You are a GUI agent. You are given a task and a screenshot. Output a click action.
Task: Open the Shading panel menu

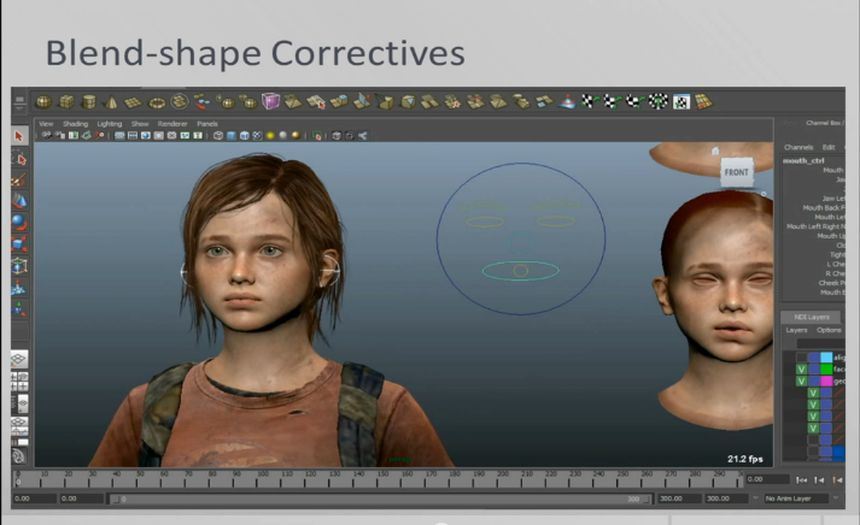pyautogui.click(x=76, y=124)
